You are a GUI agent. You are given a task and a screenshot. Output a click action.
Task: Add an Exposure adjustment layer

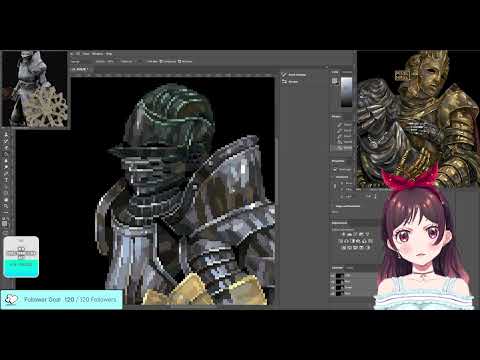coord(361,234)
